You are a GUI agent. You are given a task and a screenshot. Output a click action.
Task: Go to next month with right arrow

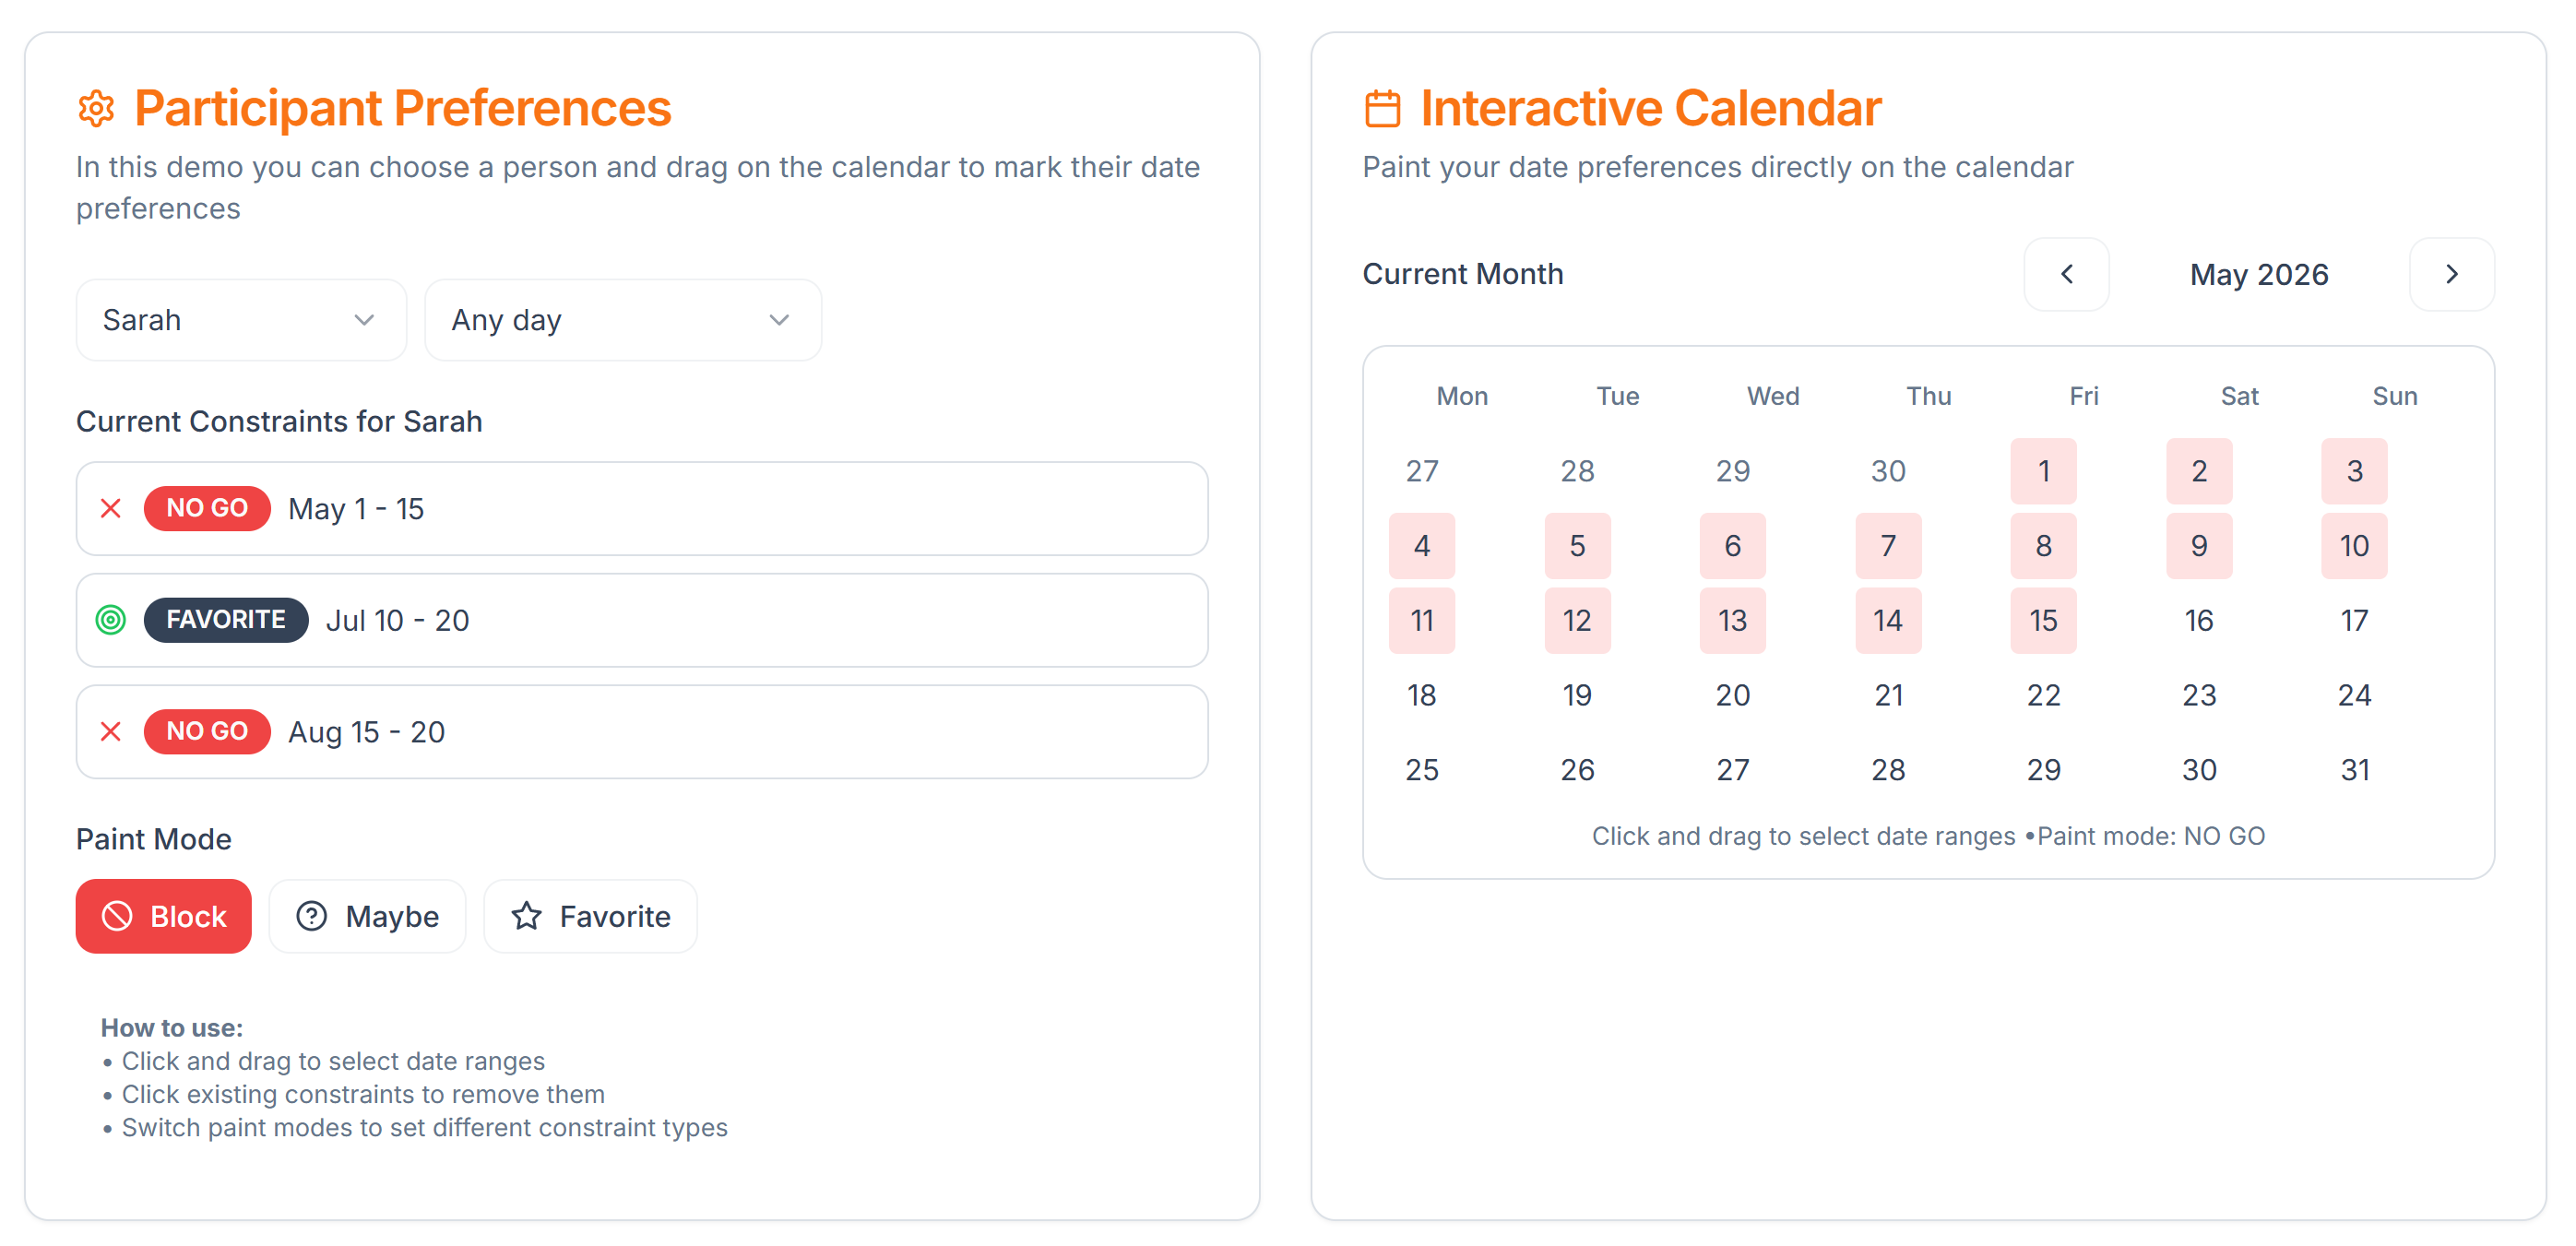point(2452,274)
